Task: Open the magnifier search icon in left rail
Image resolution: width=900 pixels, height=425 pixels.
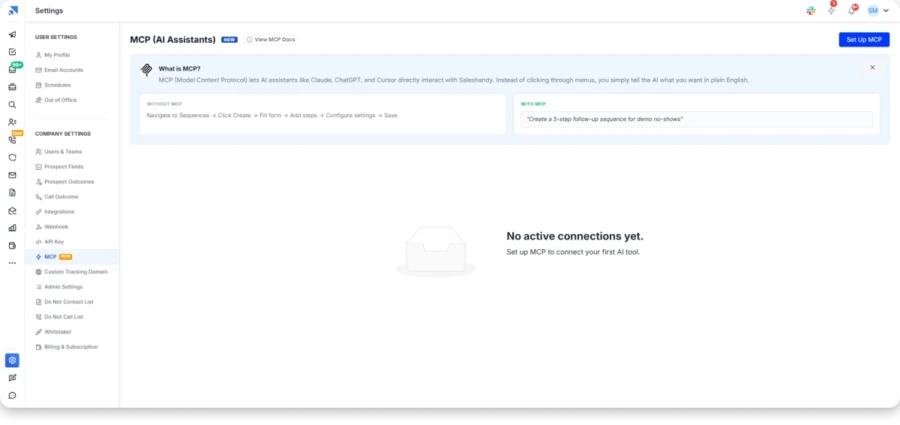Action: (x=13, y=105)
